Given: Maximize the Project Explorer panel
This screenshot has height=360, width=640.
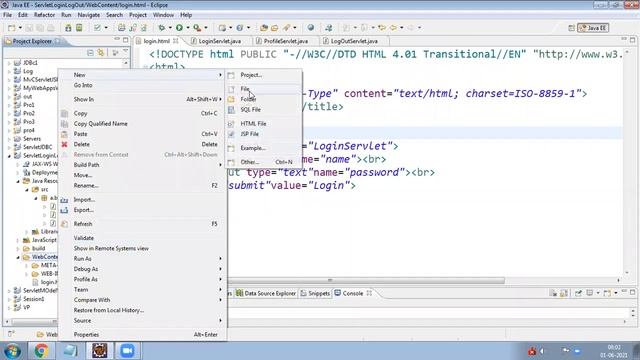Looking at the screenshot, I should click(x=126, y=40).
